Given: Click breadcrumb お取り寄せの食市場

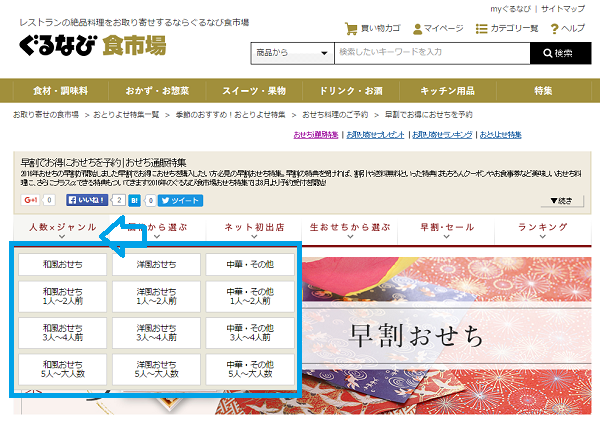Looking at the screenshot, I should 46,114.
